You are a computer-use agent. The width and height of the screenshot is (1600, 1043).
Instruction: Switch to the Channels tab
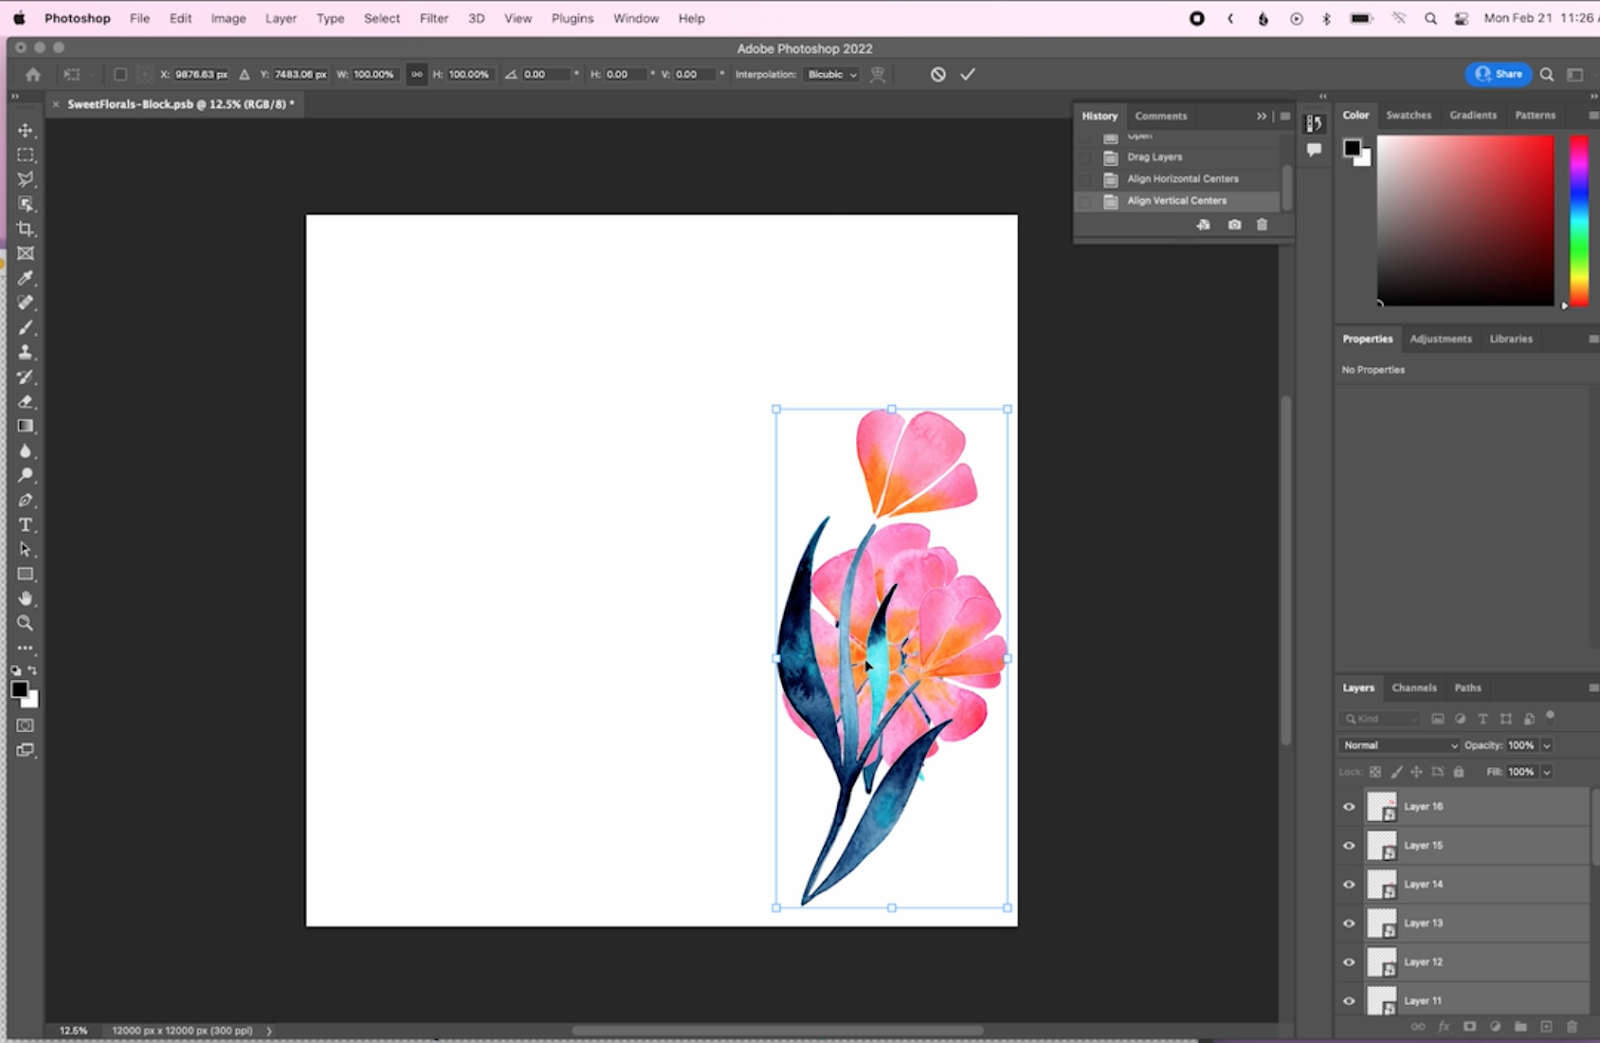pos(1414,688)
